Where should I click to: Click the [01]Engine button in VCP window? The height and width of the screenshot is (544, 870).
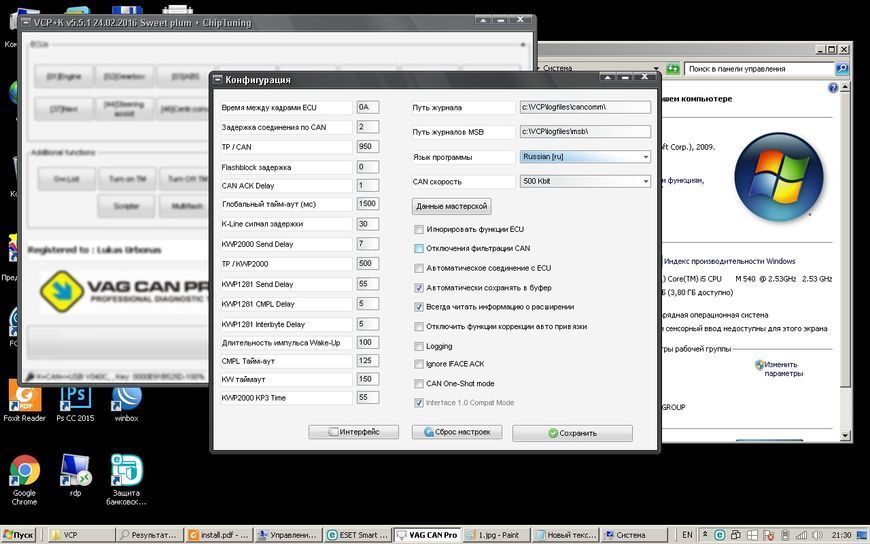tap(64, 77)
